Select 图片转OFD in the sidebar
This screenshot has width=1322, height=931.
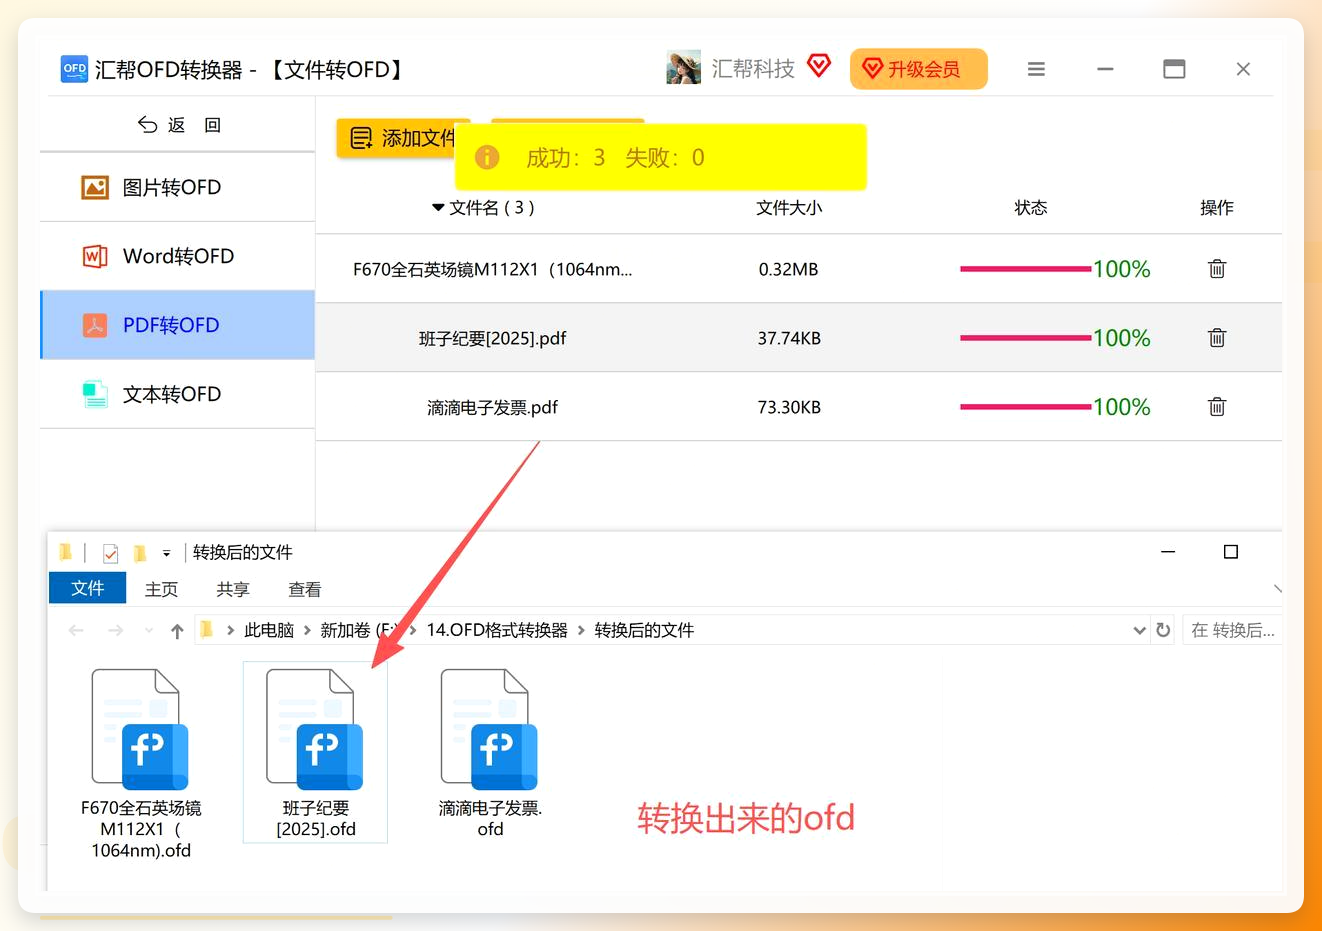click(177, 187)
